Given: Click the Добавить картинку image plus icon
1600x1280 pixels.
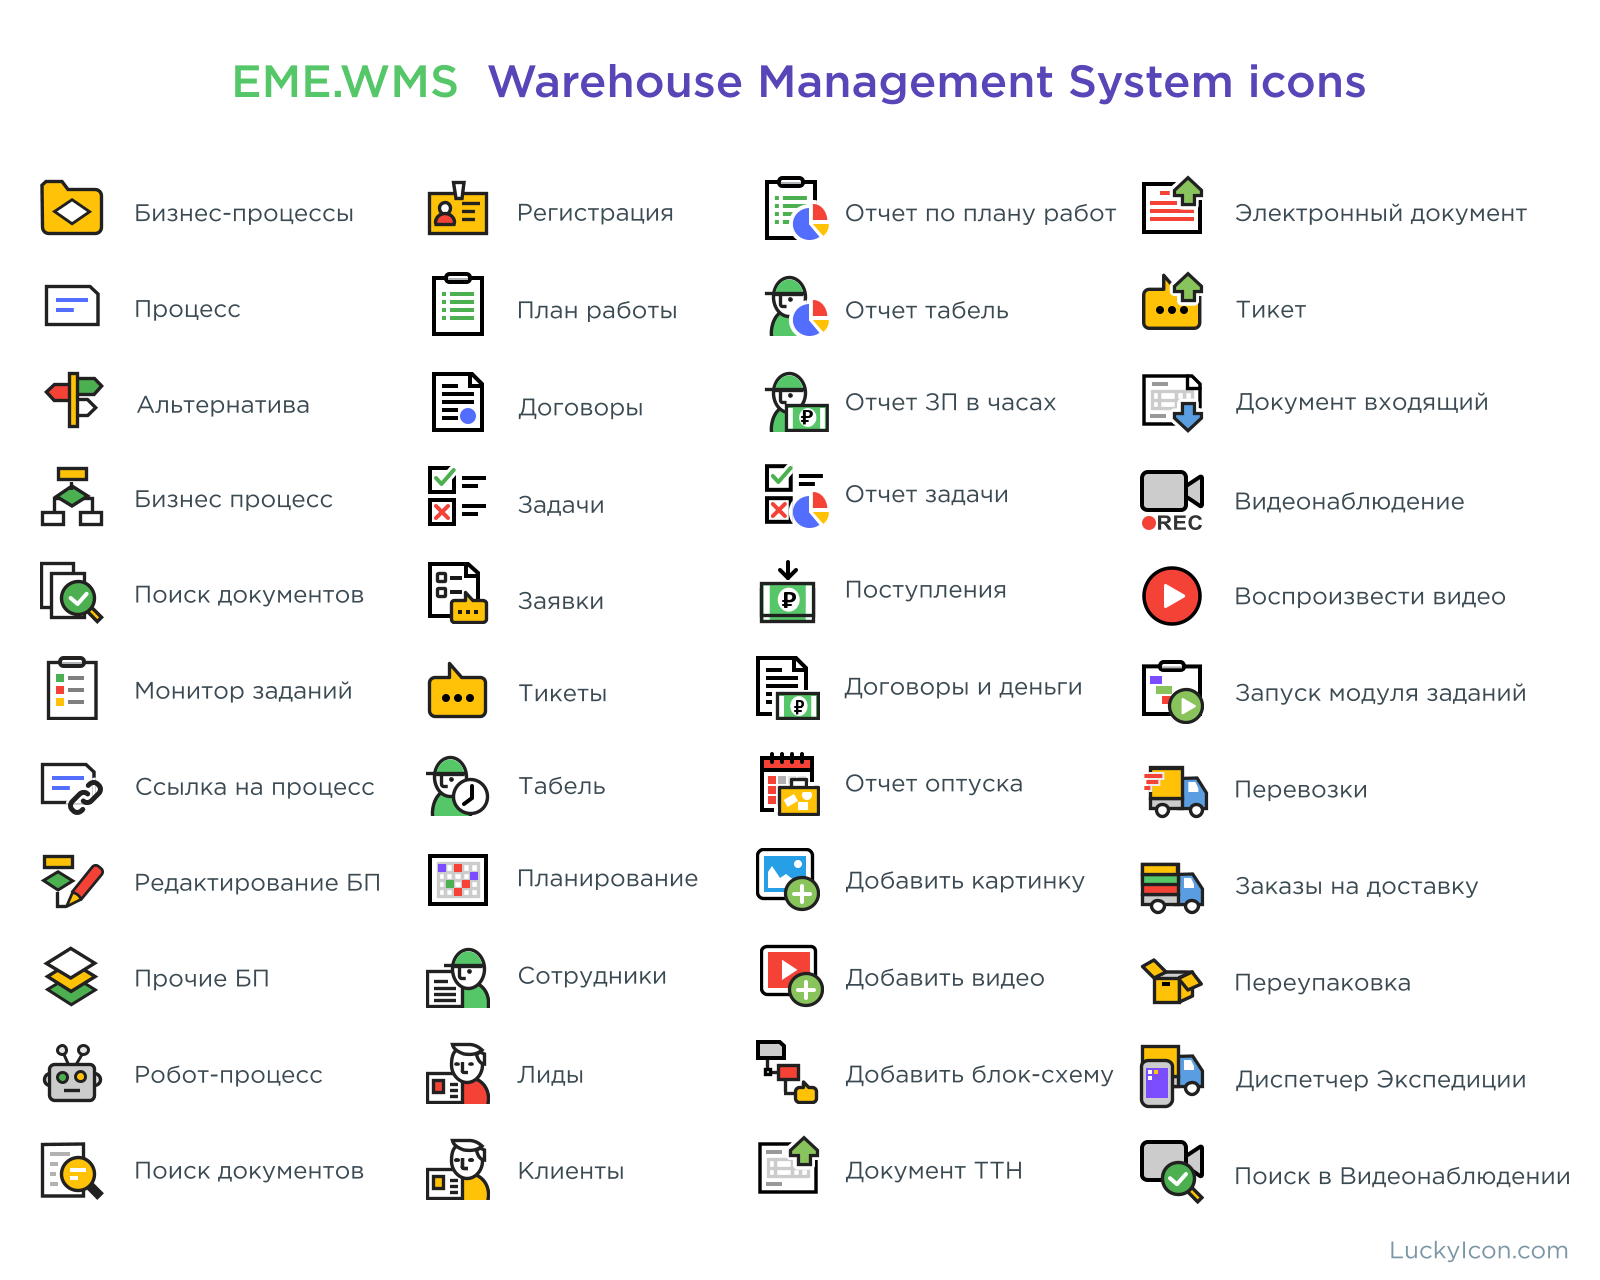Looking at the screenshot, I should click(788, 880).
